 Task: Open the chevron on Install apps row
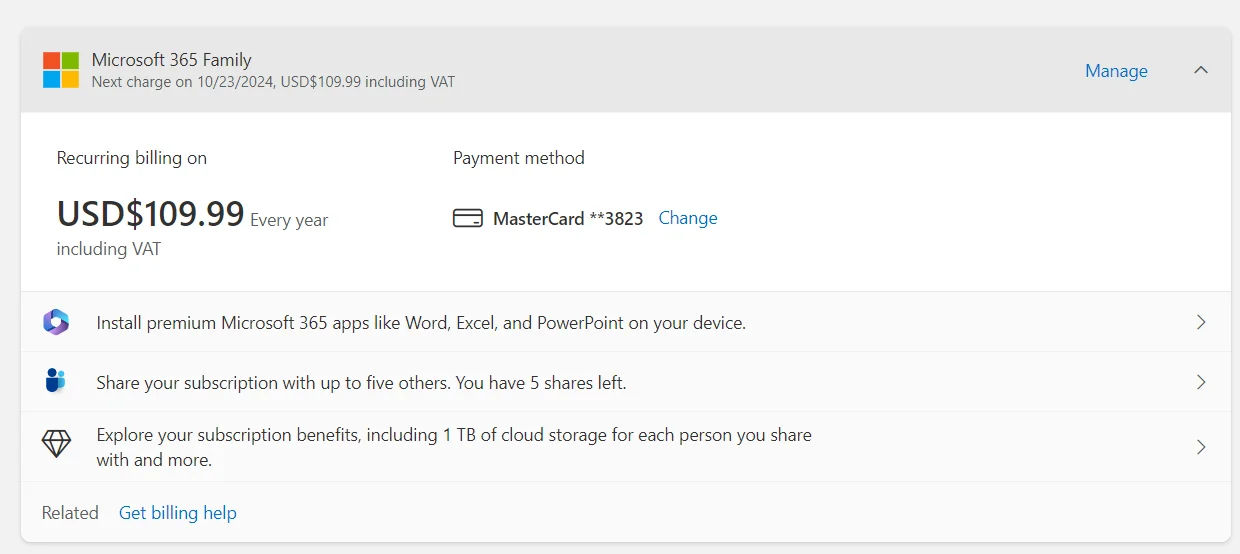point(1201,322)
